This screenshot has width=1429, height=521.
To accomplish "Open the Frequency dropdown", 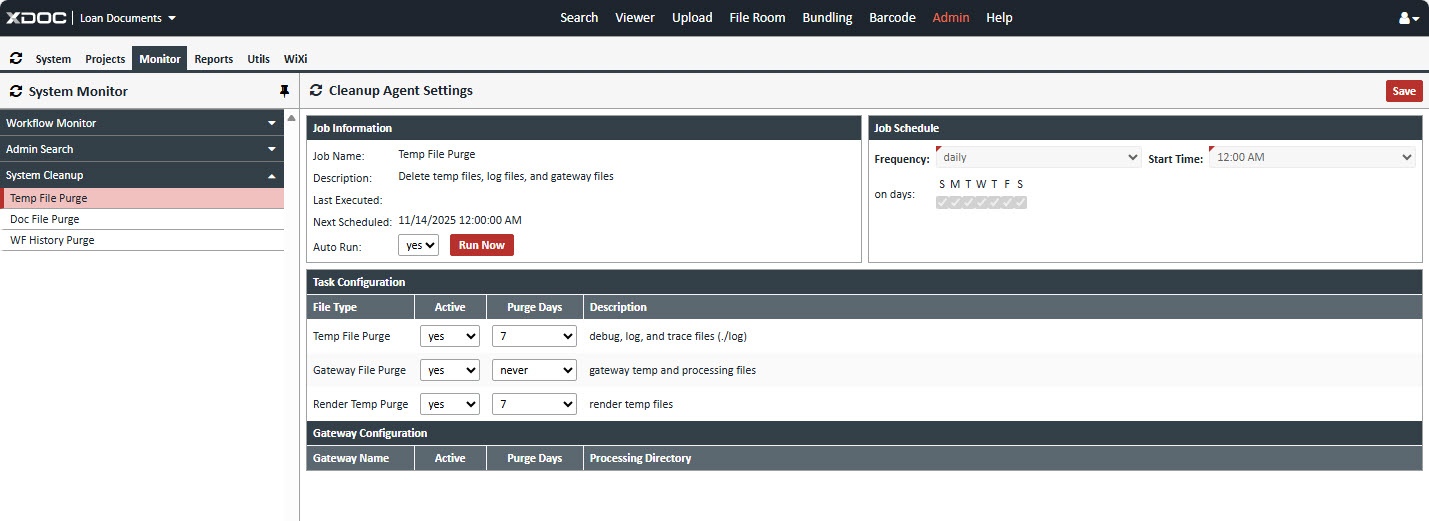I will [x=1038, y=158].
